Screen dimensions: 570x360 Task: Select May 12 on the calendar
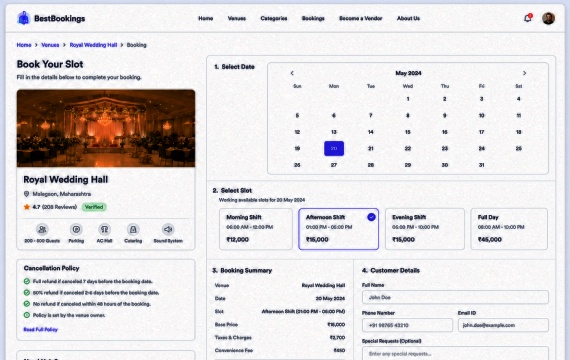coord(297,132)
